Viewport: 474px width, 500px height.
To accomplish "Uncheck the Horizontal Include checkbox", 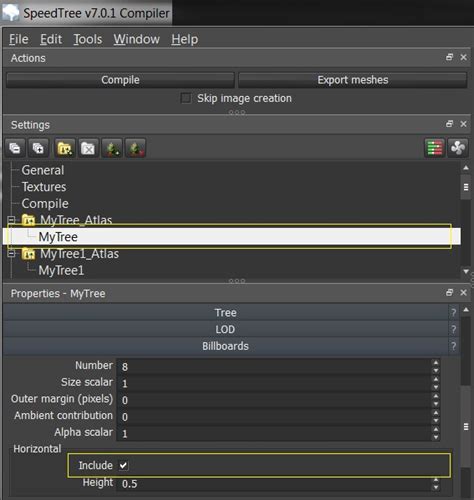I will click(x=123, y=465).
